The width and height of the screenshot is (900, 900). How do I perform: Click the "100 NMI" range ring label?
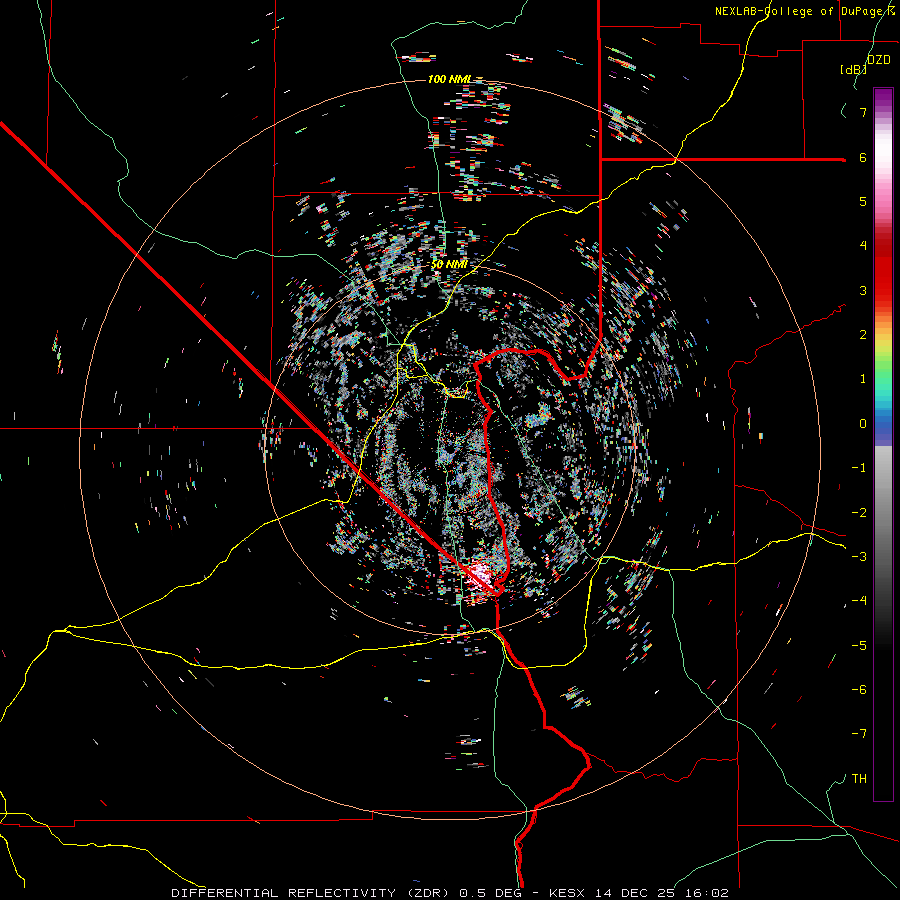450,79
